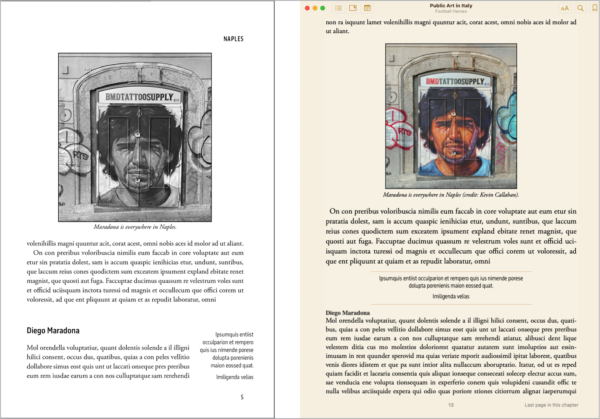Click 'Maradona is everywhere in Naples.' print caption
Screen dimensions: 600x419
[135, 227]
